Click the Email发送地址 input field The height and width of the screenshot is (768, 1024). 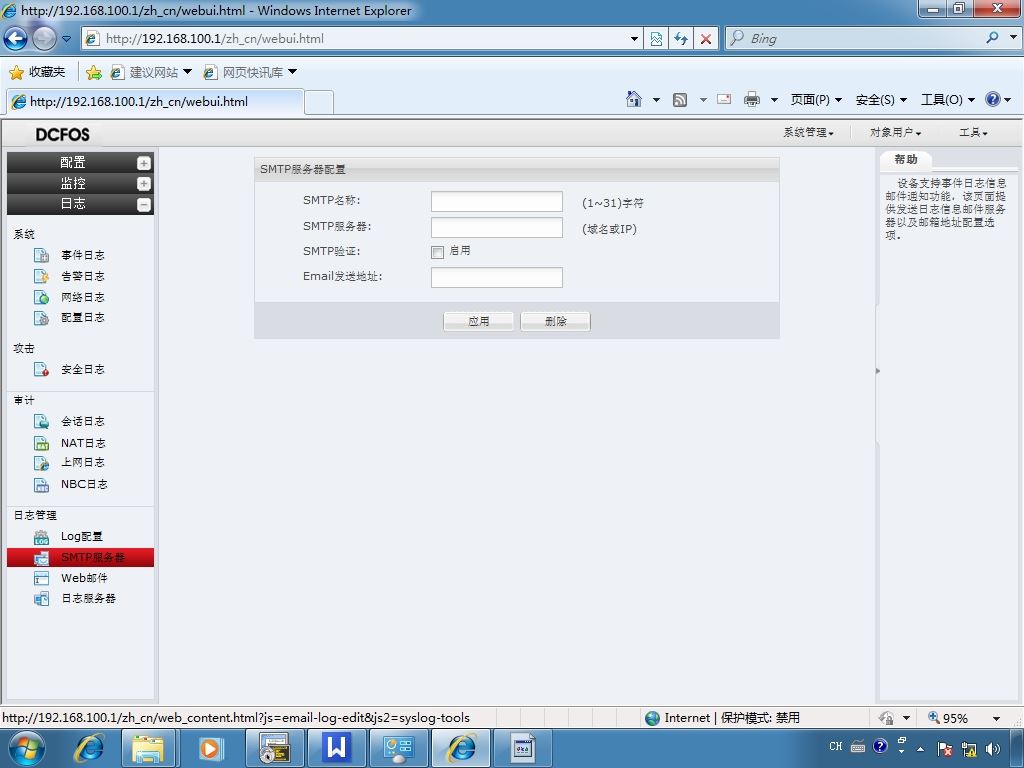click(496, 278)
